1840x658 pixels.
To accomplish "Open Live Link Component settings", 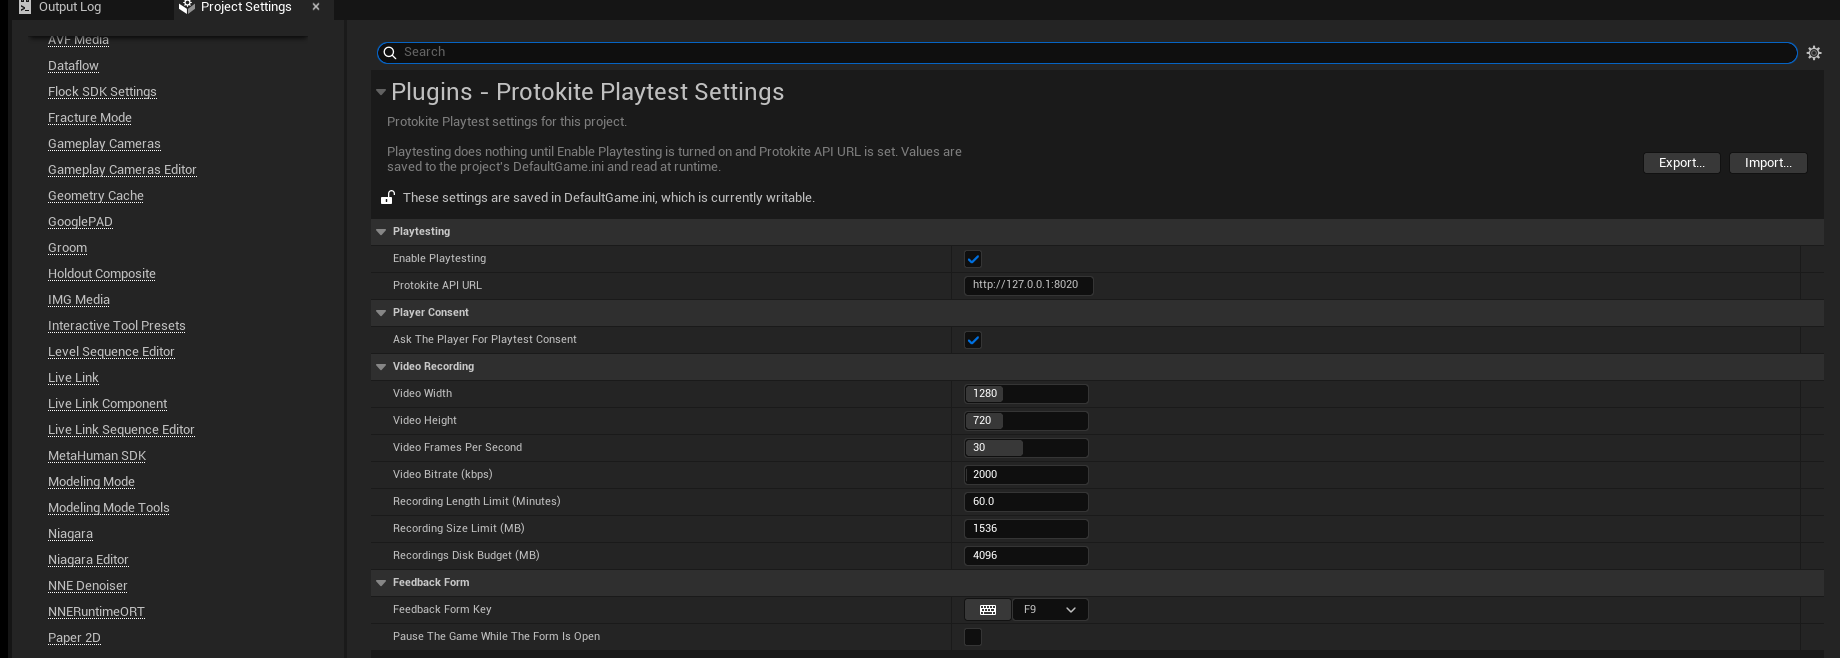I will [x=107, y=404].
